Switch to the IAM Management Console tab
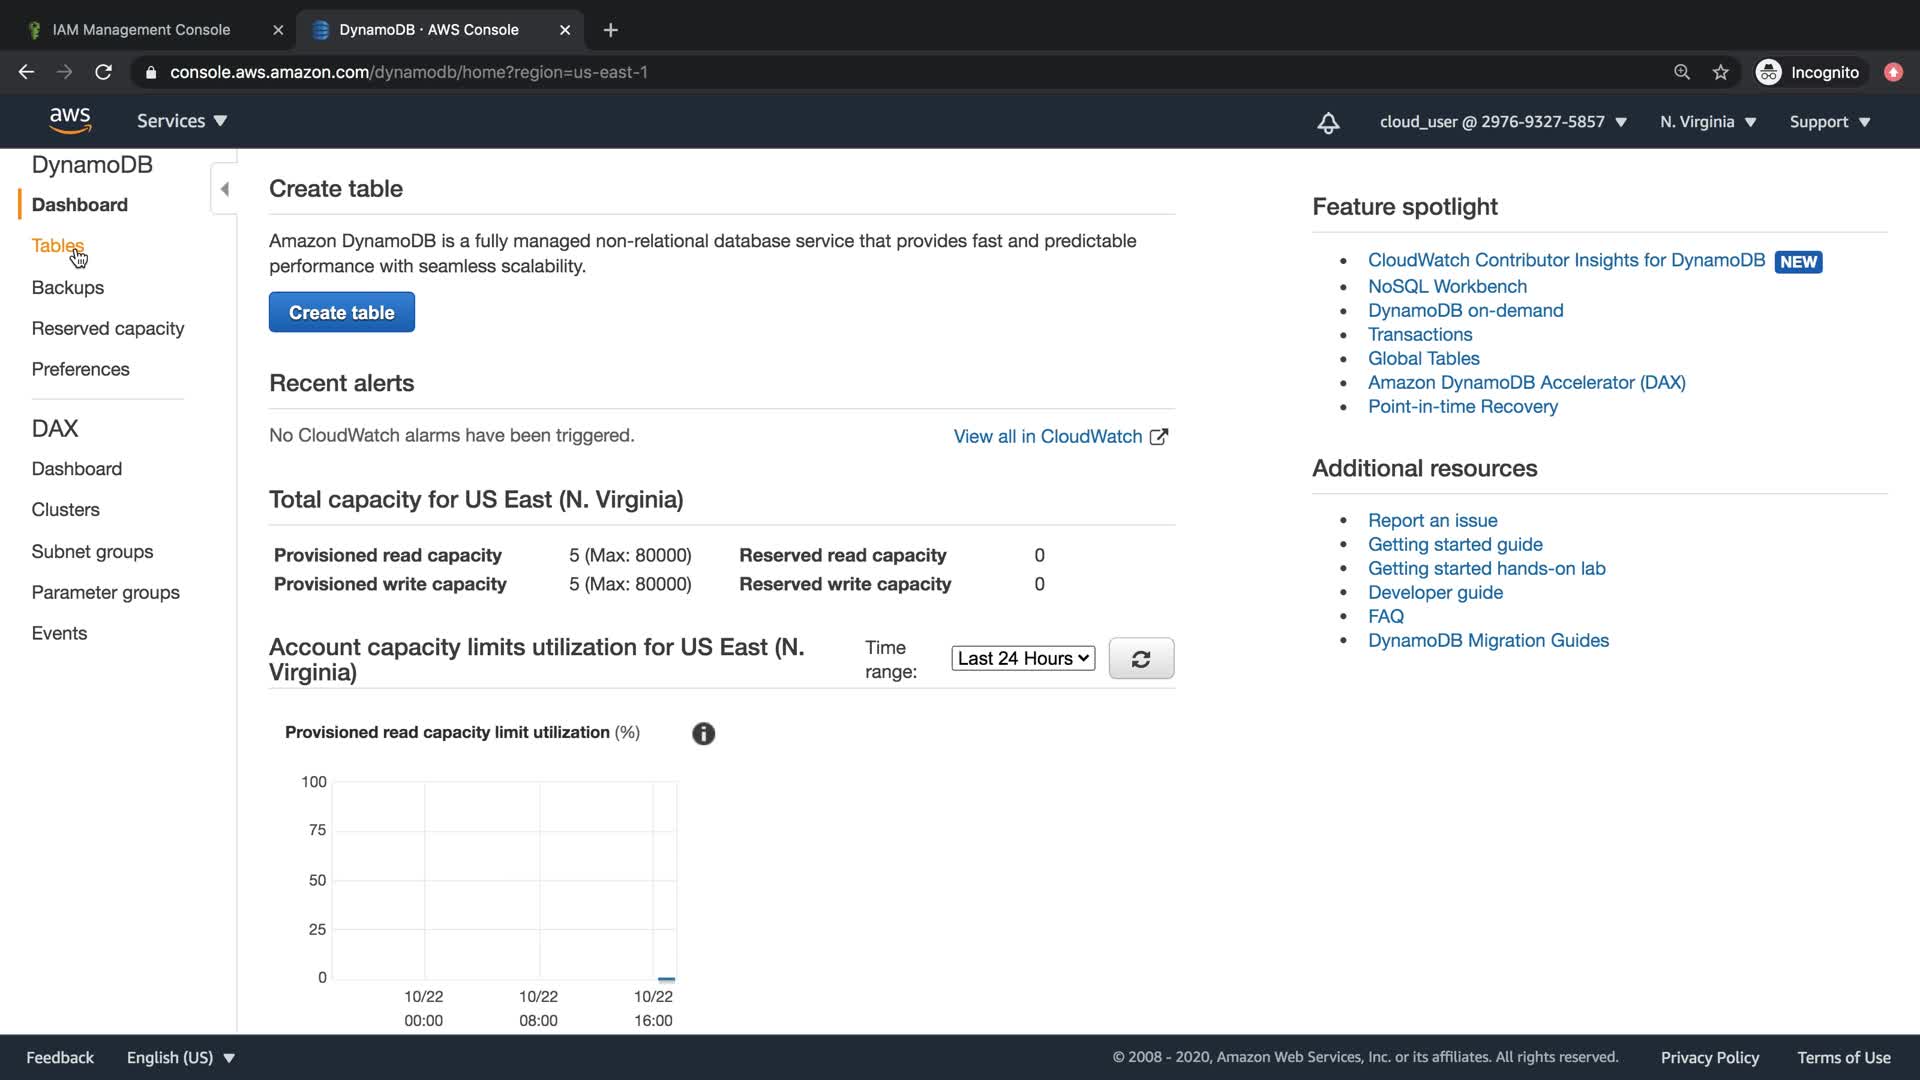 click(x=141, y=30)
